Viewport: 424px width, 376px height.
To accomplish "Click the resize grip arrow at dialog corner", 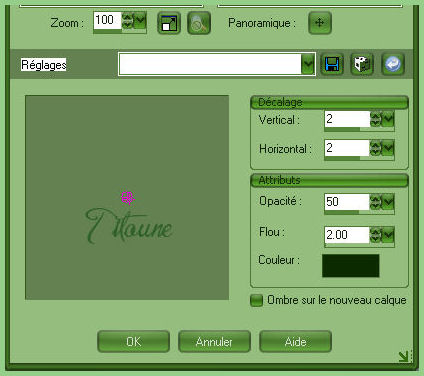I will click(404, 356).
